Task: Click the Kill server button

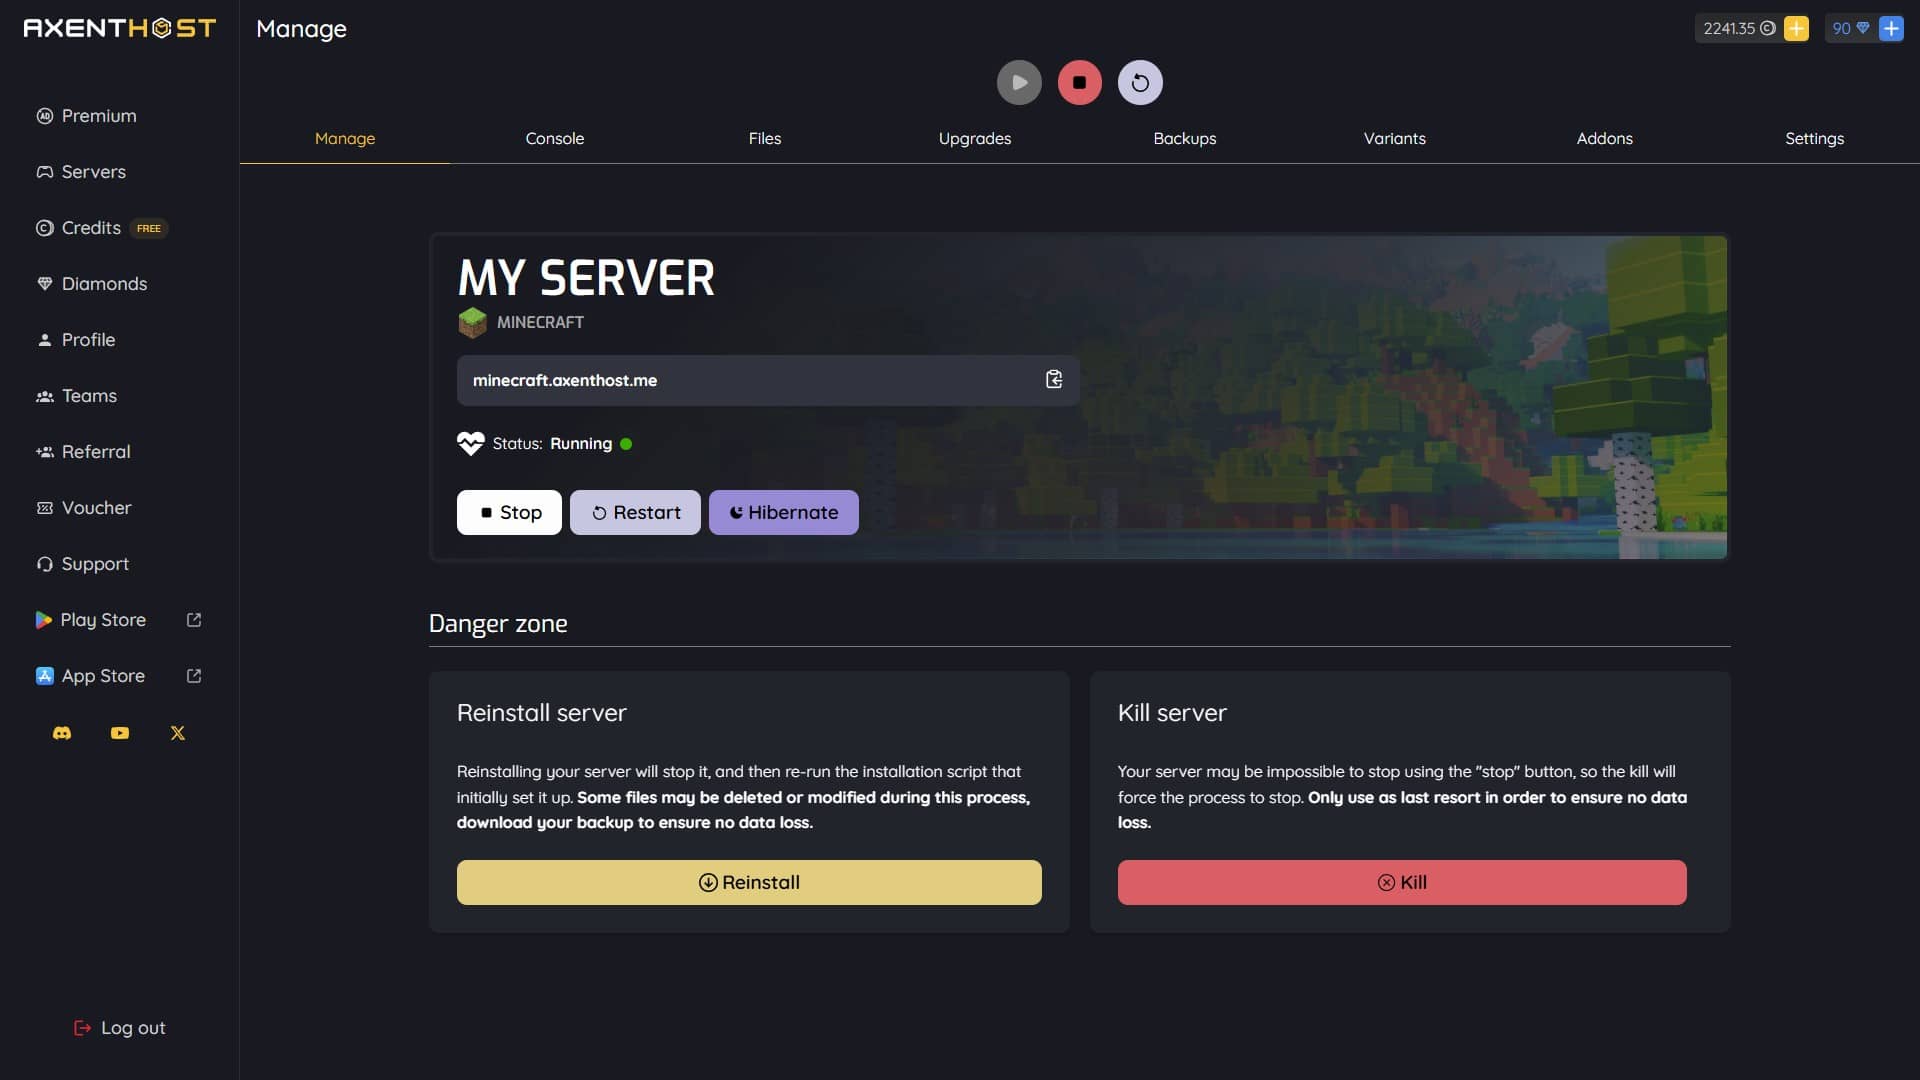Action: [x=1402, y=882]
